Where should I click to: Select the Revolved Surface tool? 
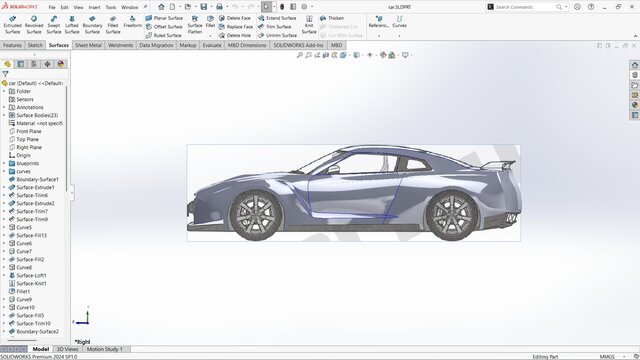coord(34,25)
